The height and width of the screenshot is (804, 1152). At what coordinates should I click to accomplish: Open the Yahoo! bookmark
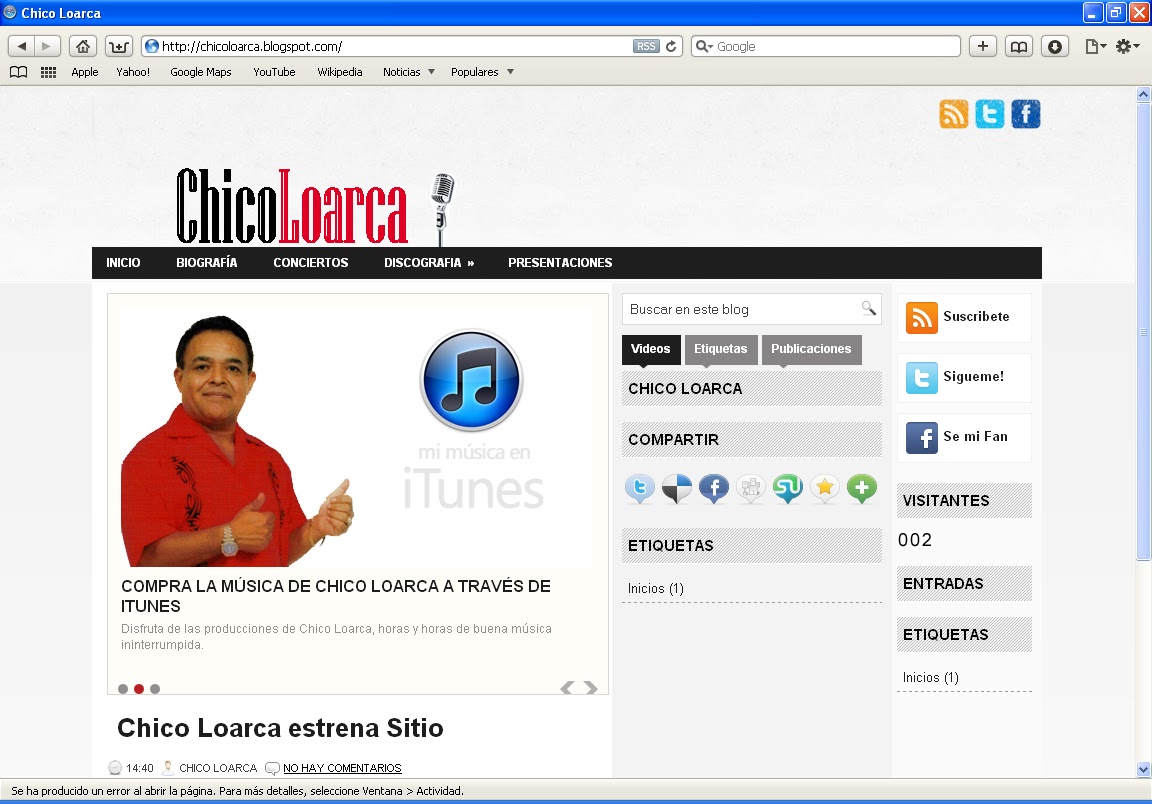pyautogui.click(x=133, y=72)
